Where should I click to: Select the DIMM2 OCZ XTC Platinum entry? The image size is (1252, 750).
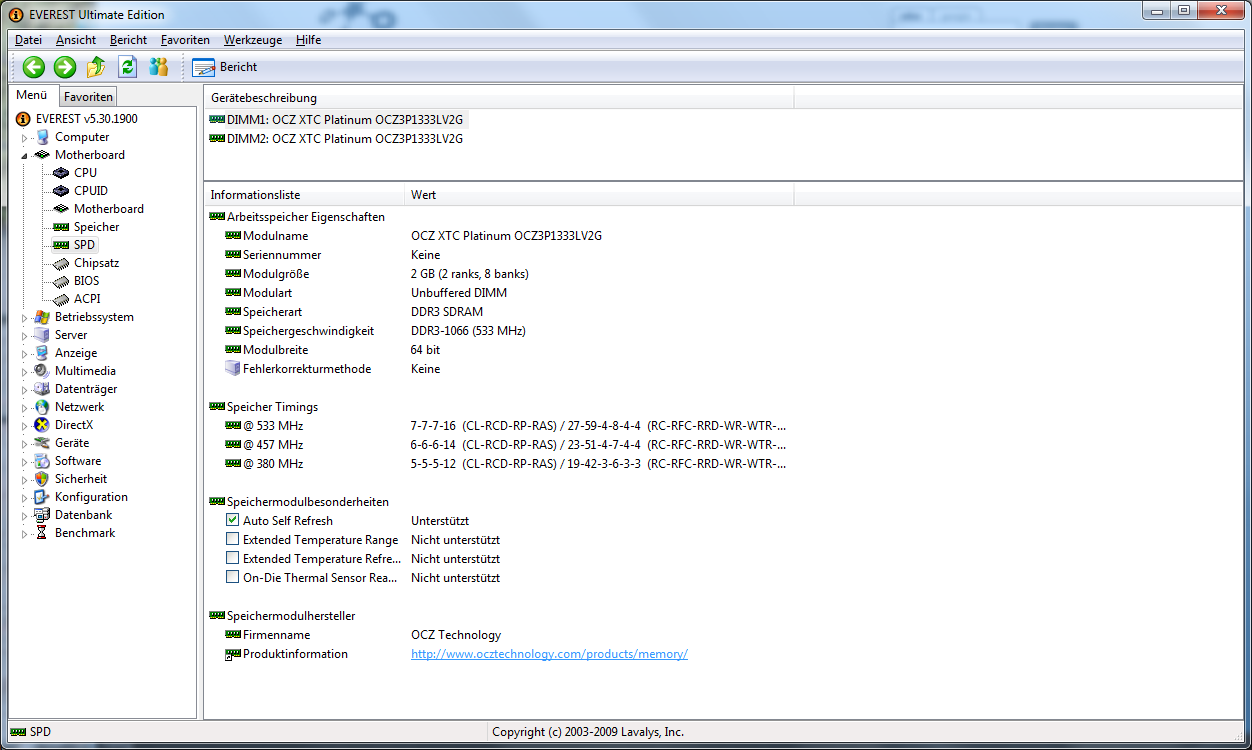click(x=344, y=139)
